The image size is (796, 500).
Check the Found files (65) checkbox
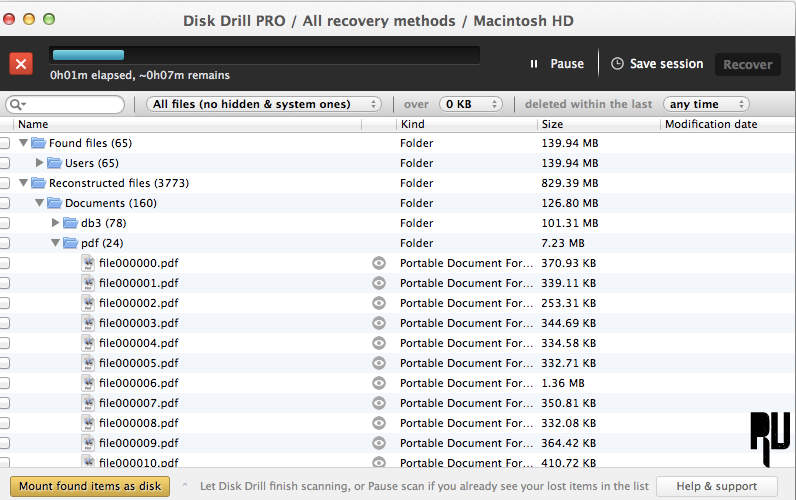point(4,143)
